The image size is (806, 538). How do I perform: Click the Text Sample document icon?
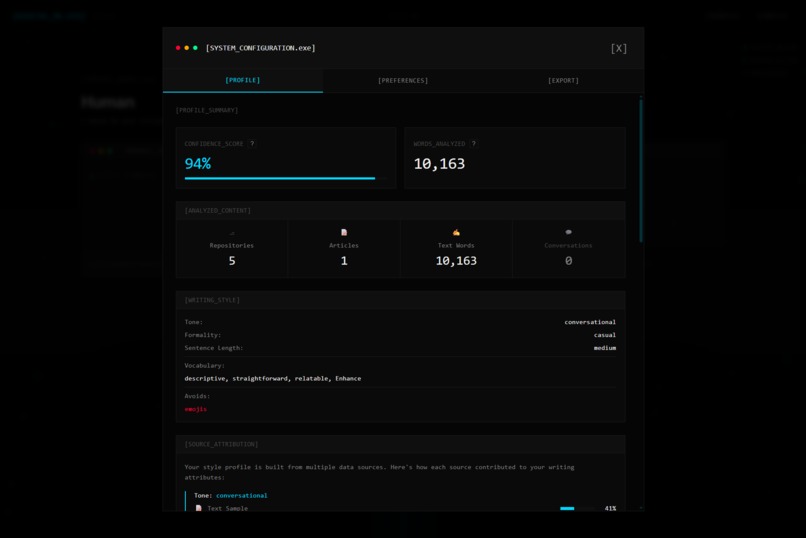(198, 508)
